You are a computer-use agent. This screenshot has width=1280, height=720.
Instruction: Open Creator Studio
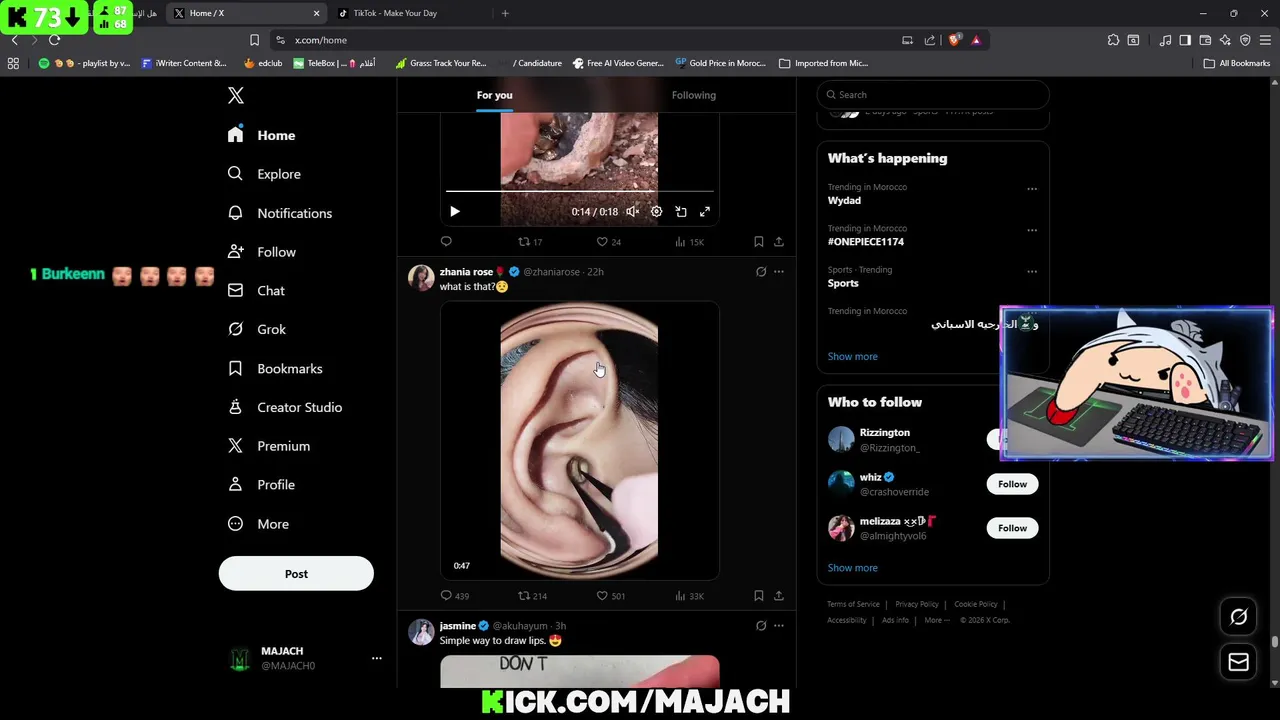click(x=285, y=407)
